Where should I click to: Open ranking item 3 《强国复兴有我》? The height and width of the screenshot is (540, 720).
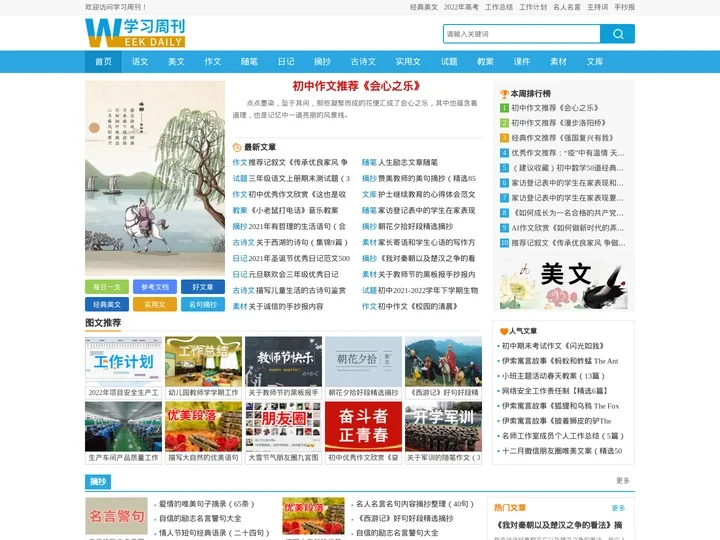(x=562, y=138)
